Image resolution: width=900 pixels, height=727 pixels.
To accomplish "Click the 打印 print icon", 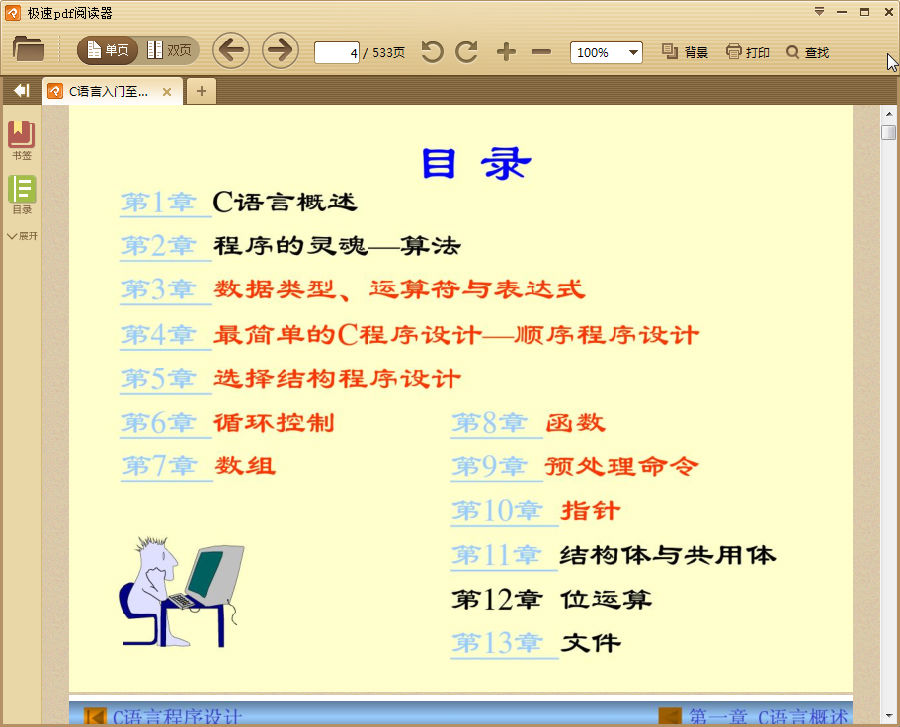I will [746, 53].
